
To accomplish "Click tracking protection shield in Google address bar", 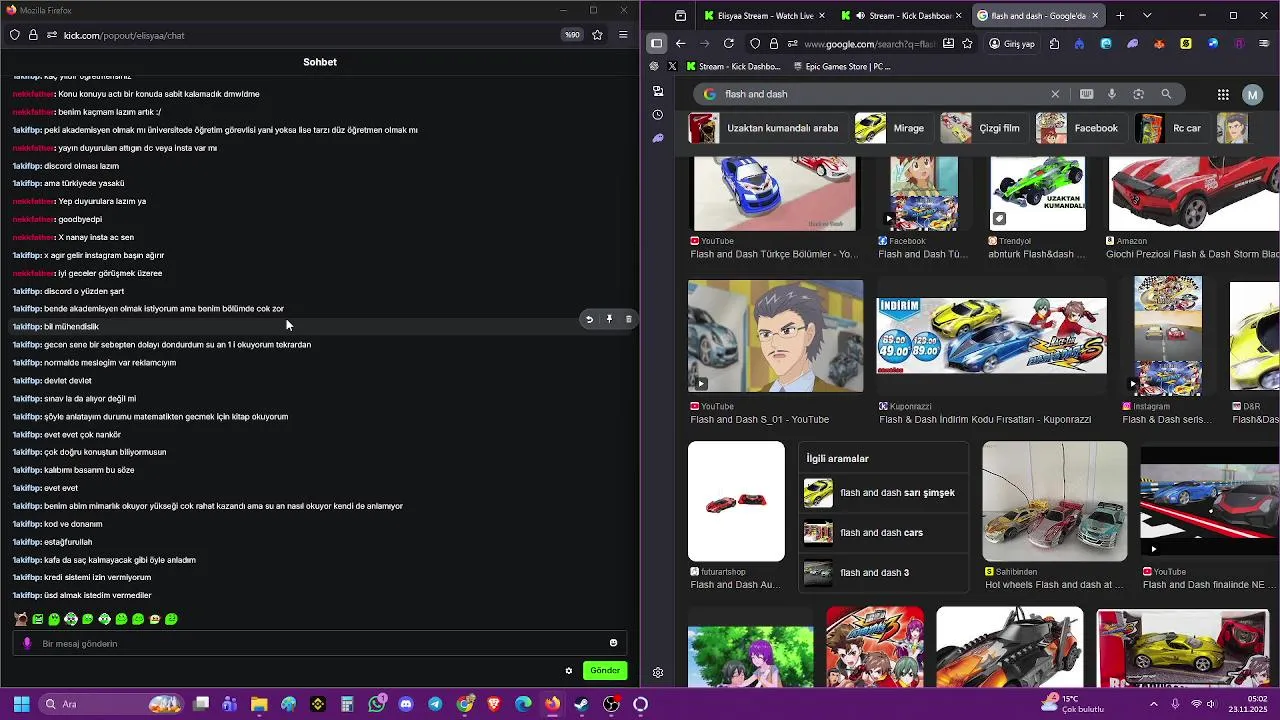I will tap(755, 44).
